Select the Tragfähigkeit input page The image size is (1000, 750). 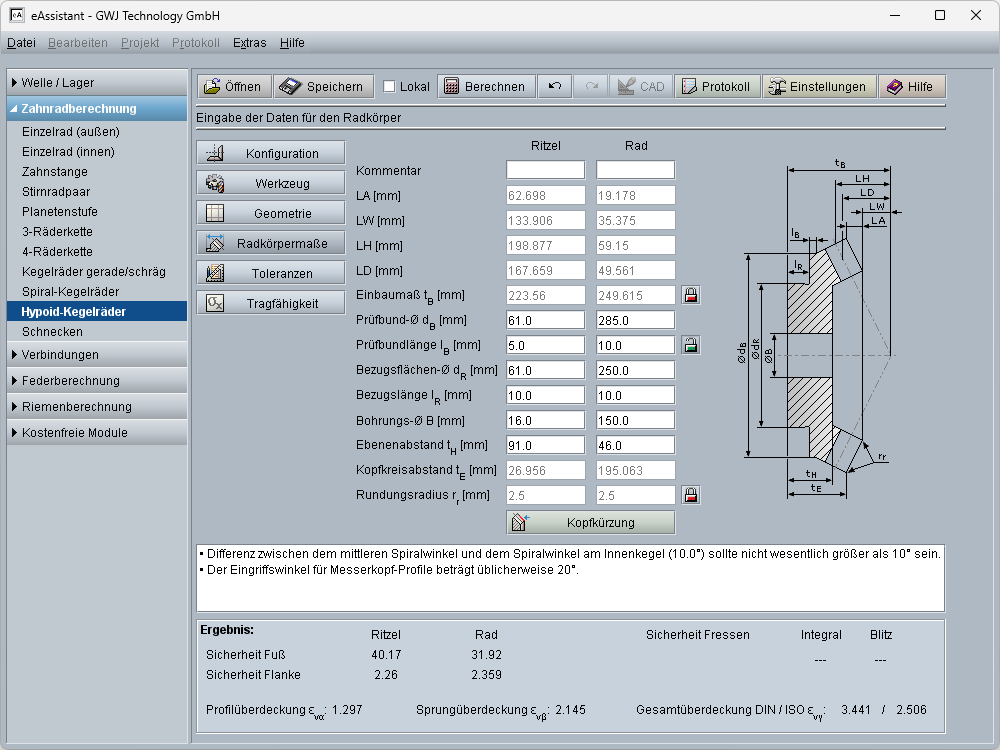tap(271, 304)
